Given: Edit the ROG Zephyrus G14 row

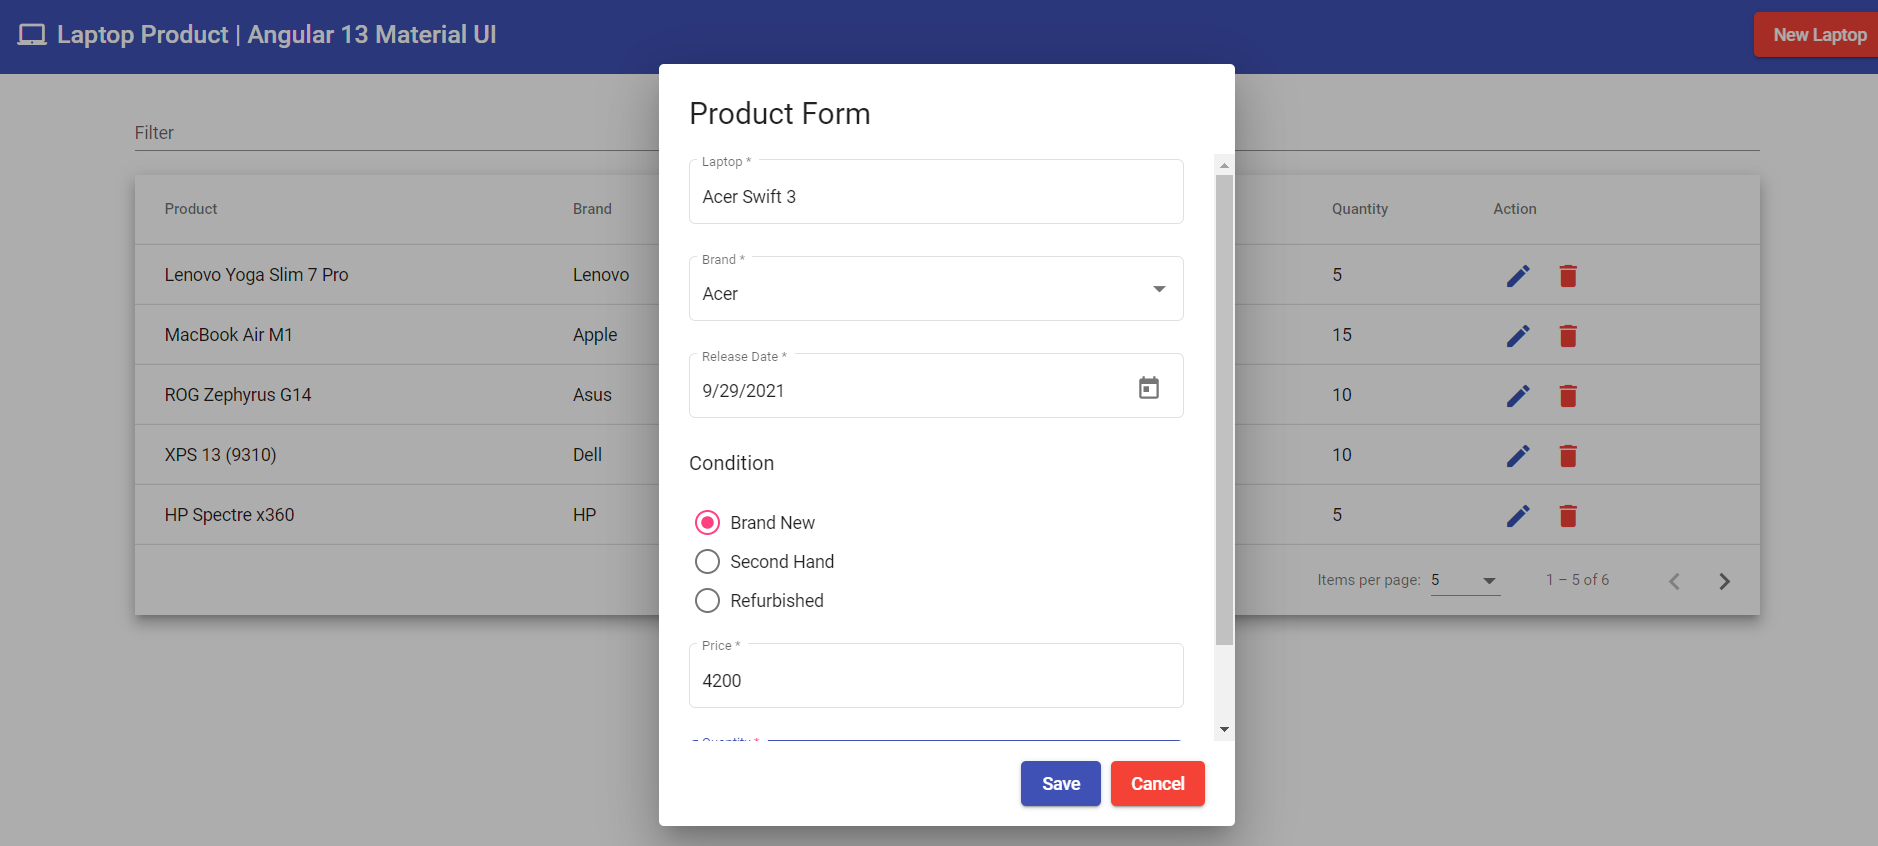Looking at the screenshot, I should pos(1518,396).
